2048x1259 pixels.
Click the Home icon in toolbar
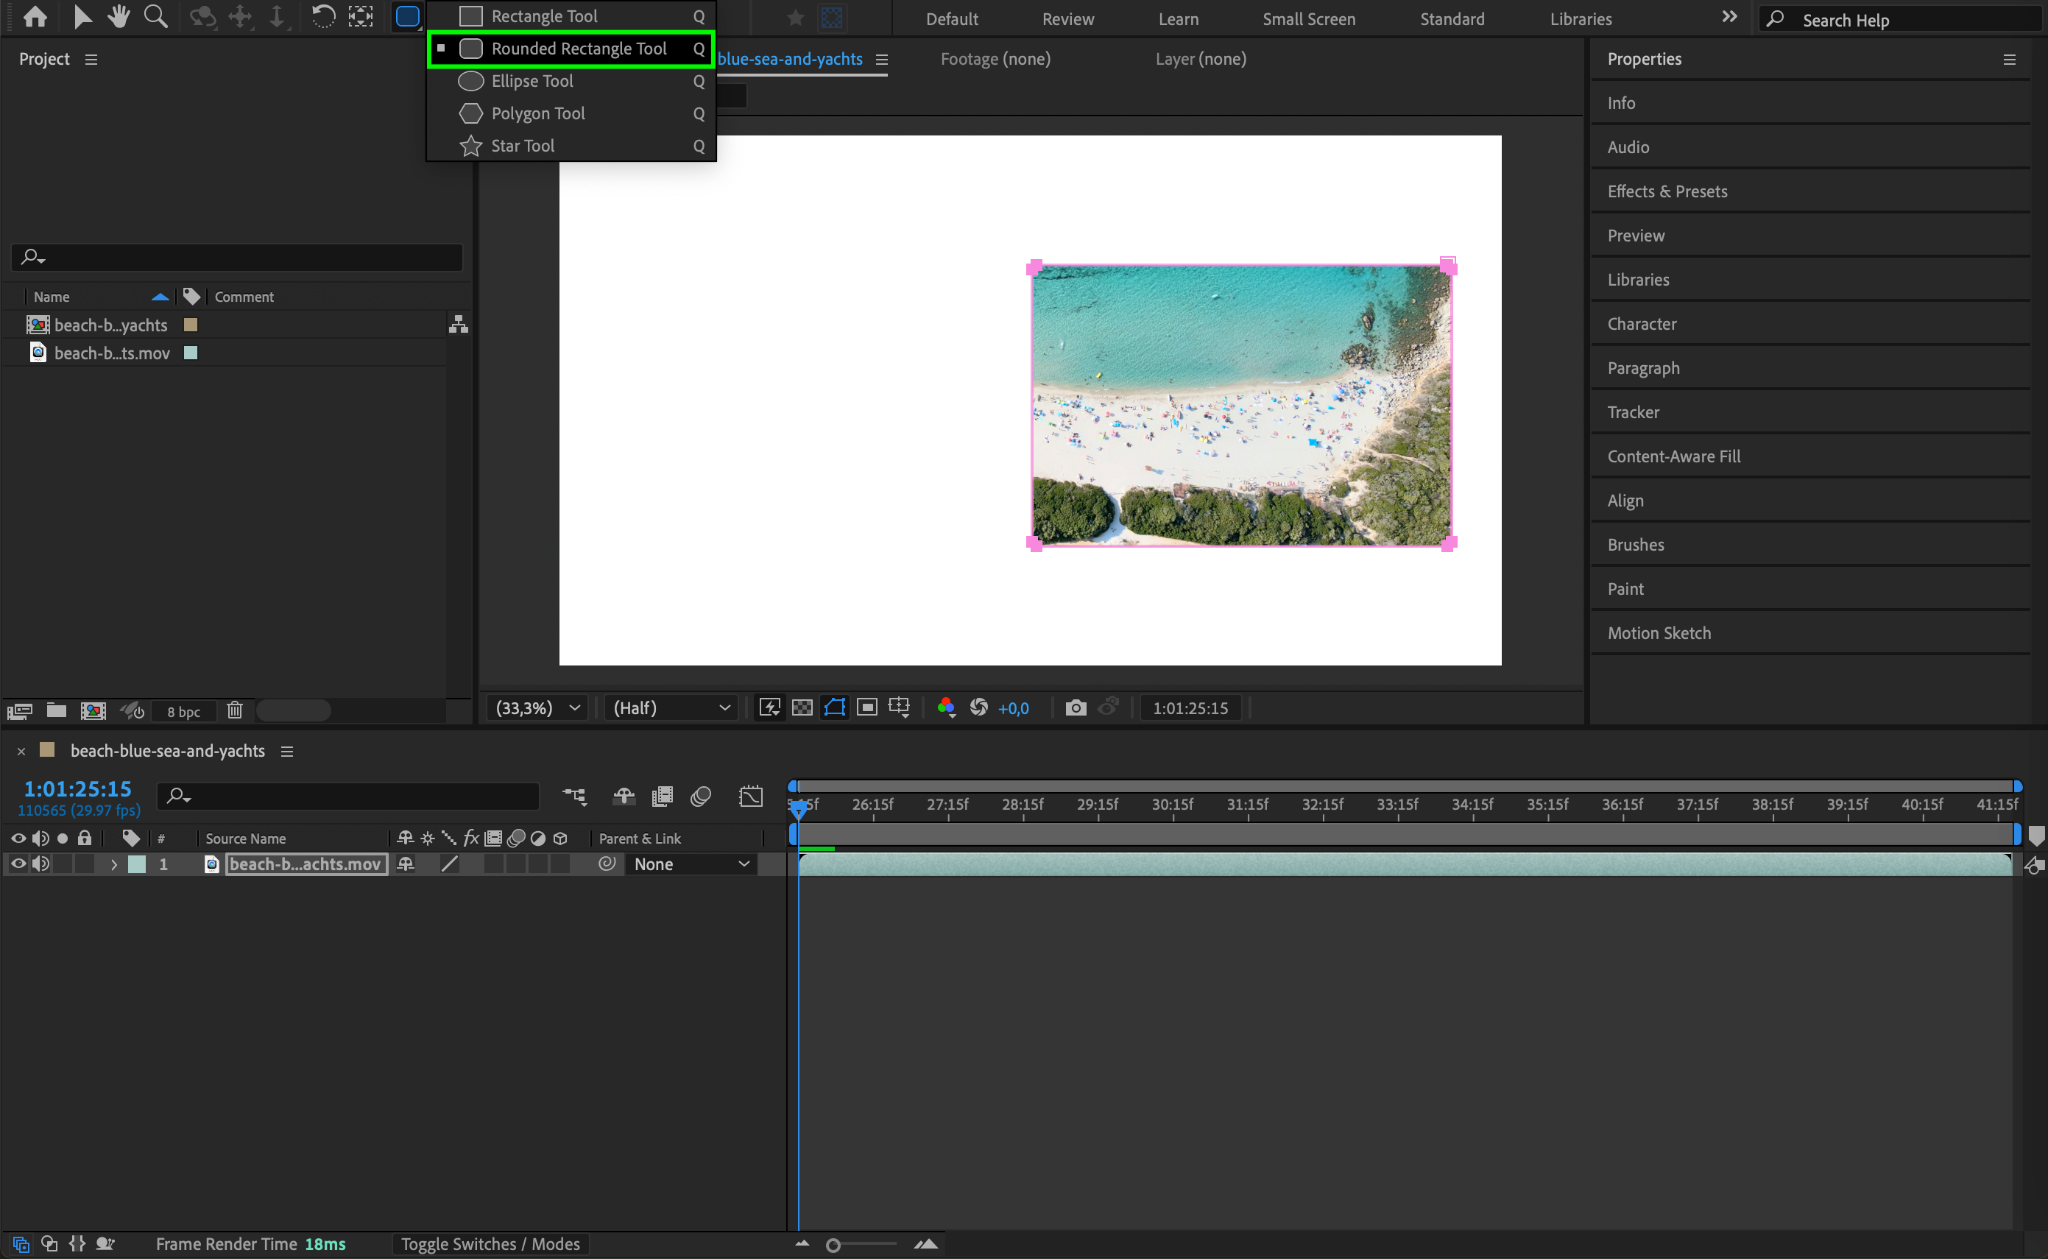35,17
